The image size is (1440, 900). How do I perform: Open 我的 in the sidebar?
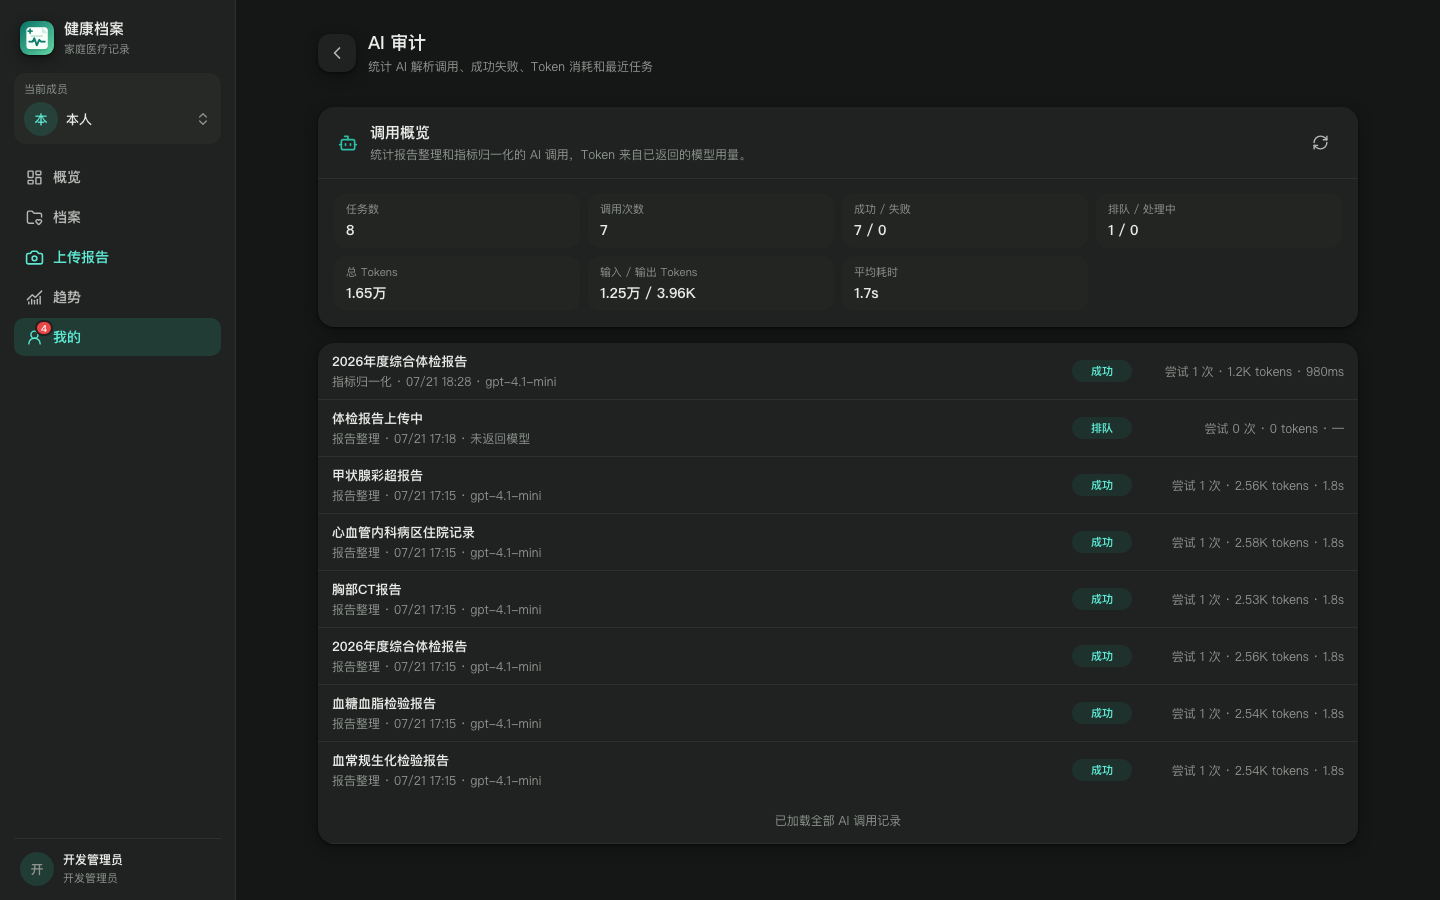(118, 337)
